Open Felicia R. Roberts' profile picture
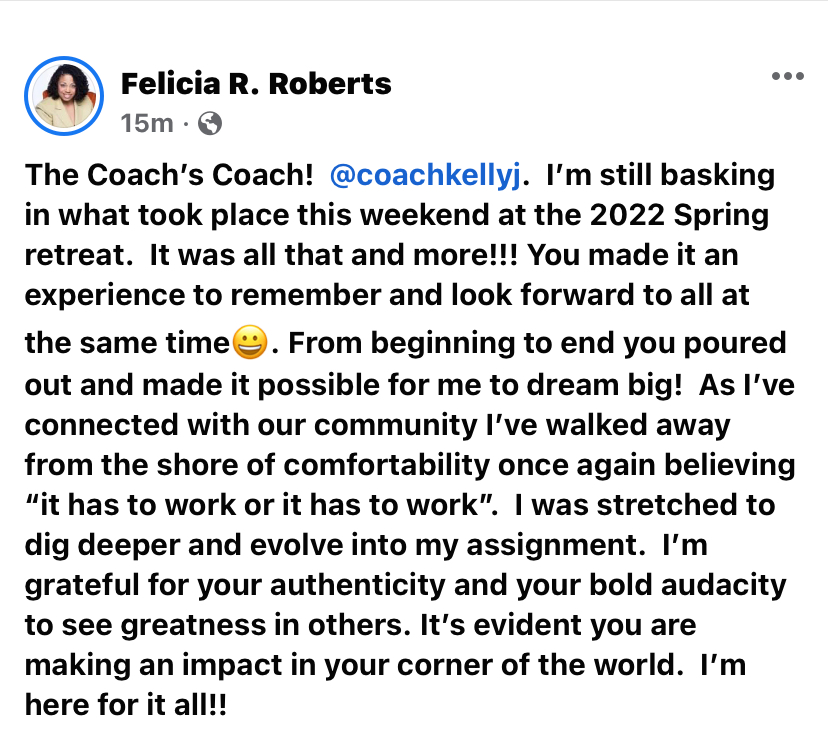The image size is (828, 740). point(64,96)
